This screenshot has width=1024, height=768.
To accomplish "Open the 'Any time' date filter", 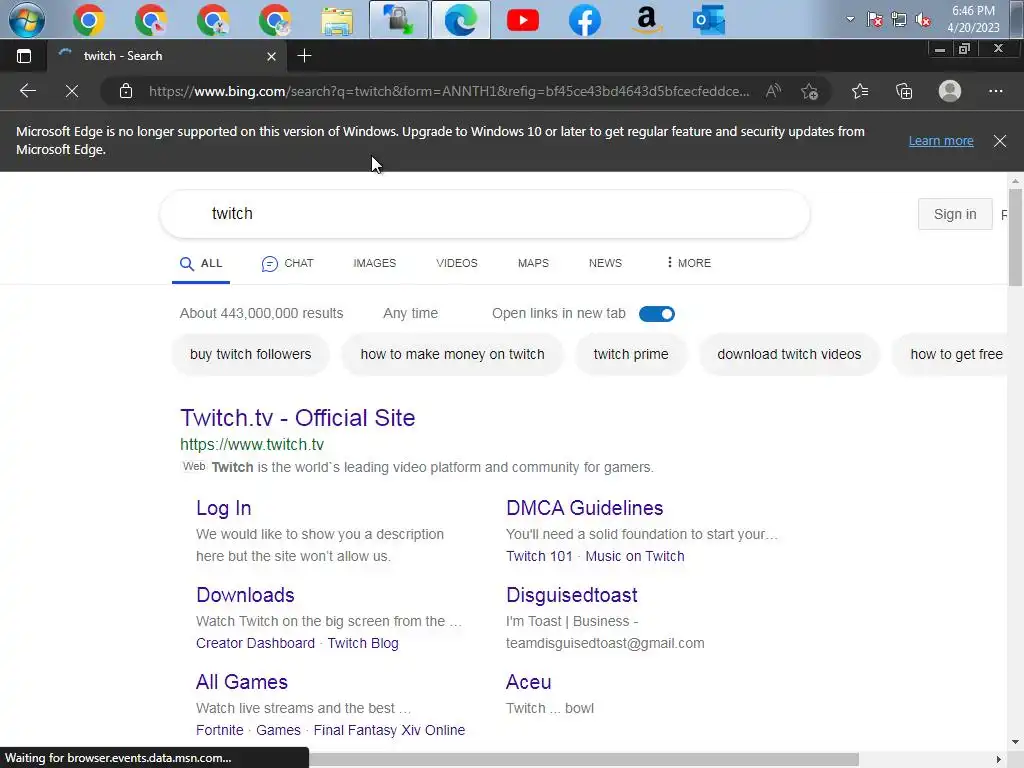I will point(410,313).
